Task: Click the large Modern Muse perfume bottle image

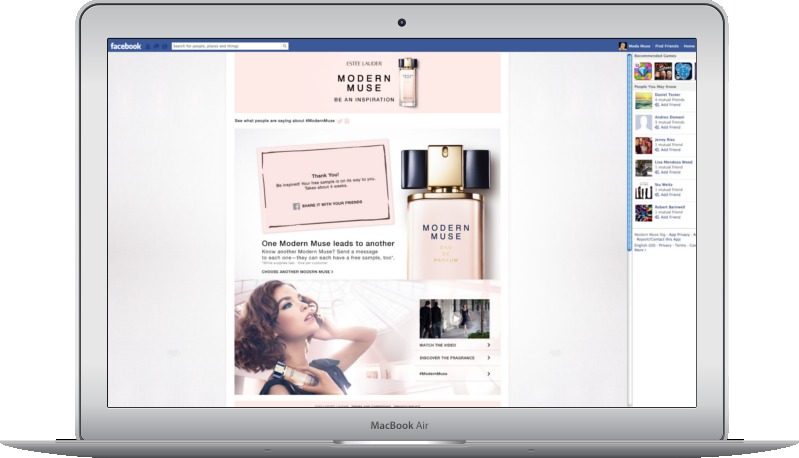Action: (x=445, y=211)
